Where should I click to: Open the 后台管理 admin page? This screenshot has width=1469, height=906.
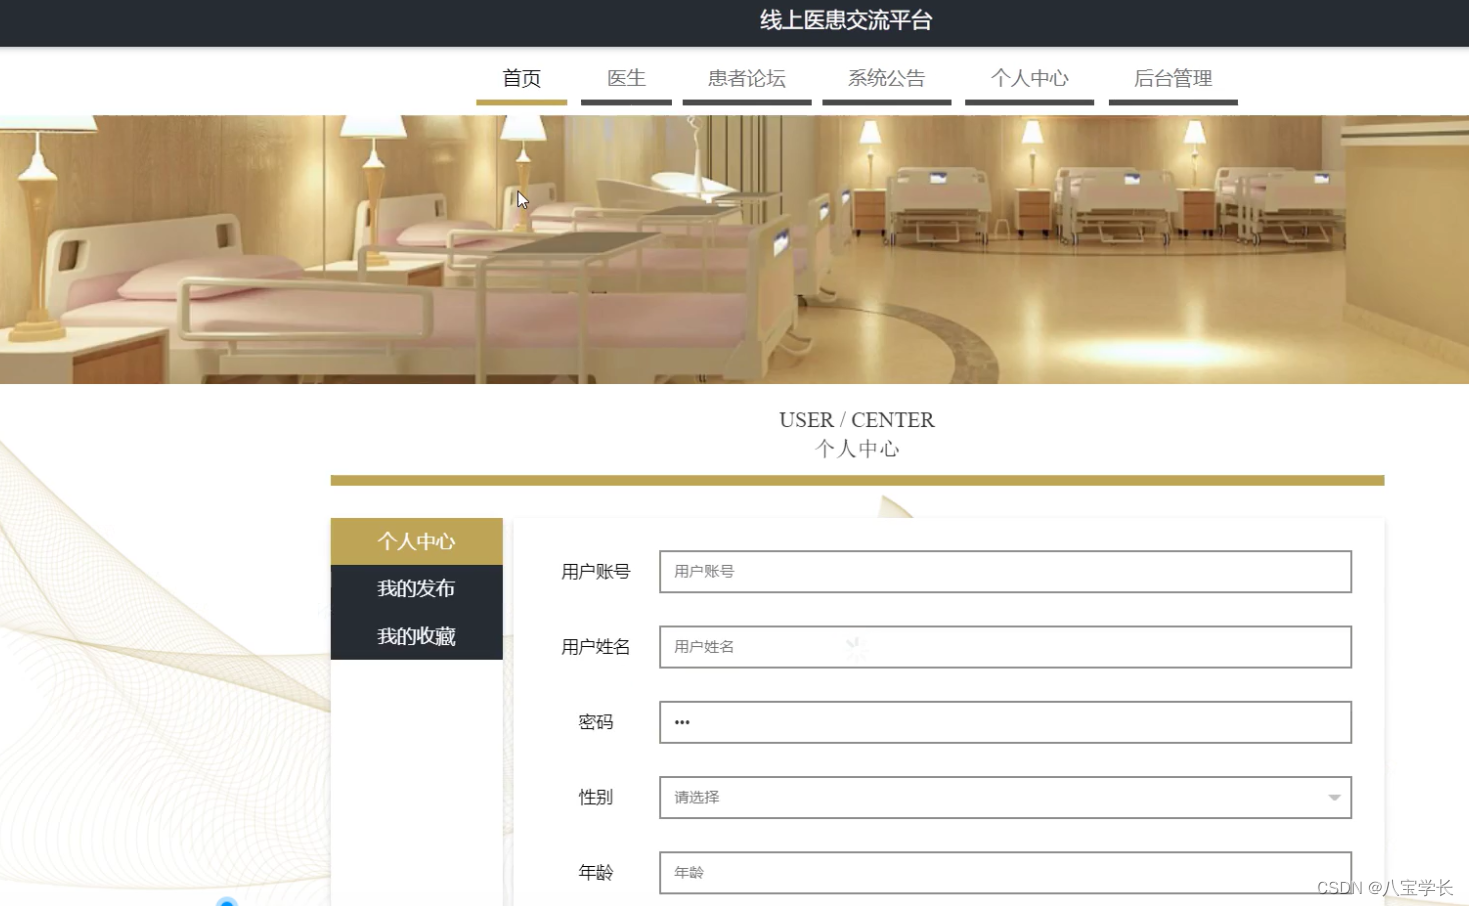click(x=1172, y=78)
